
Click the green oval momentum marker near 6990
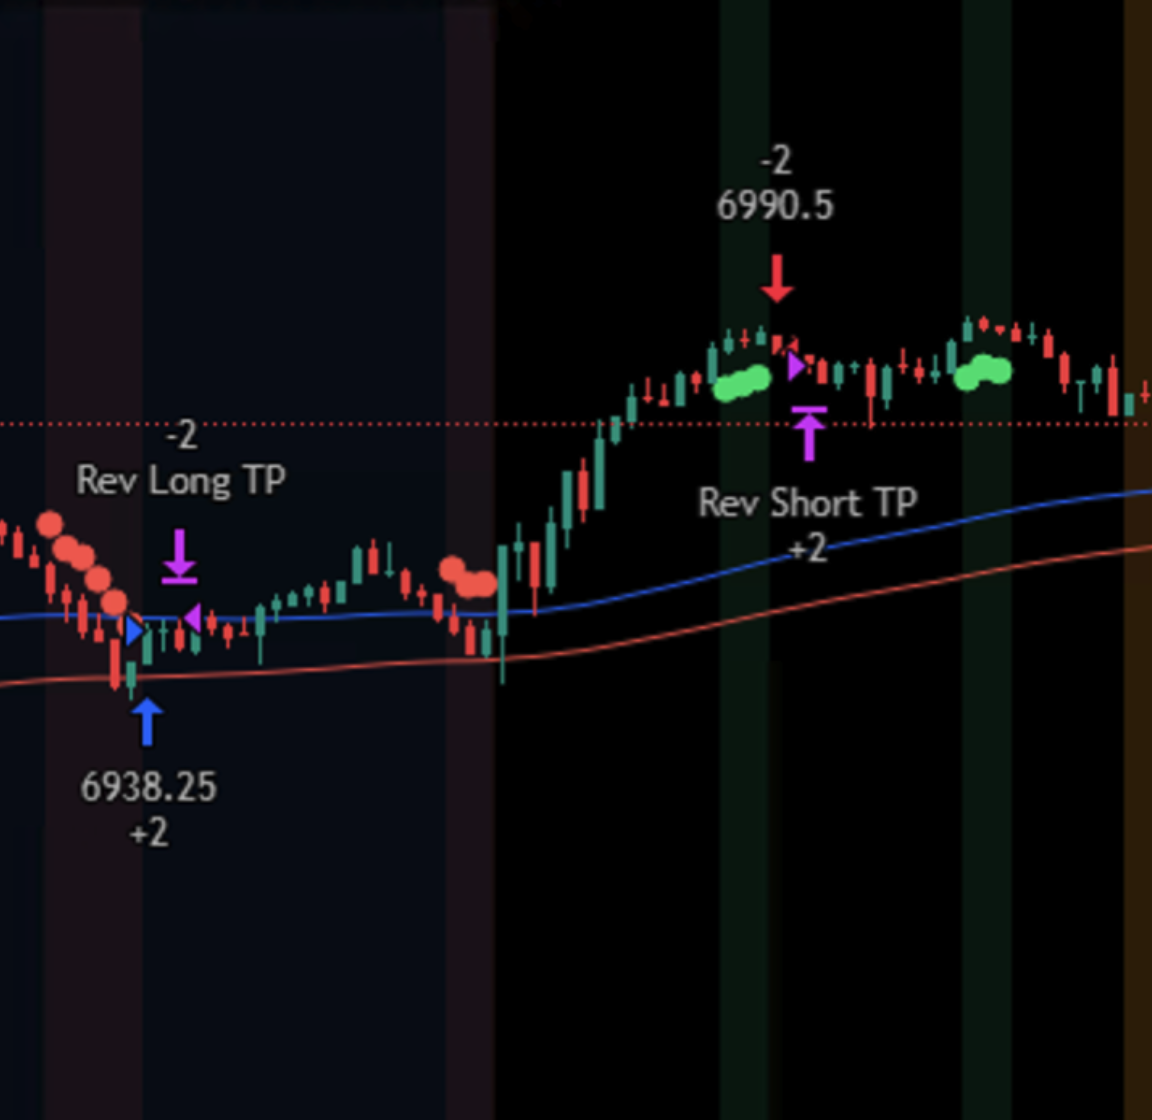pos(742,379)
